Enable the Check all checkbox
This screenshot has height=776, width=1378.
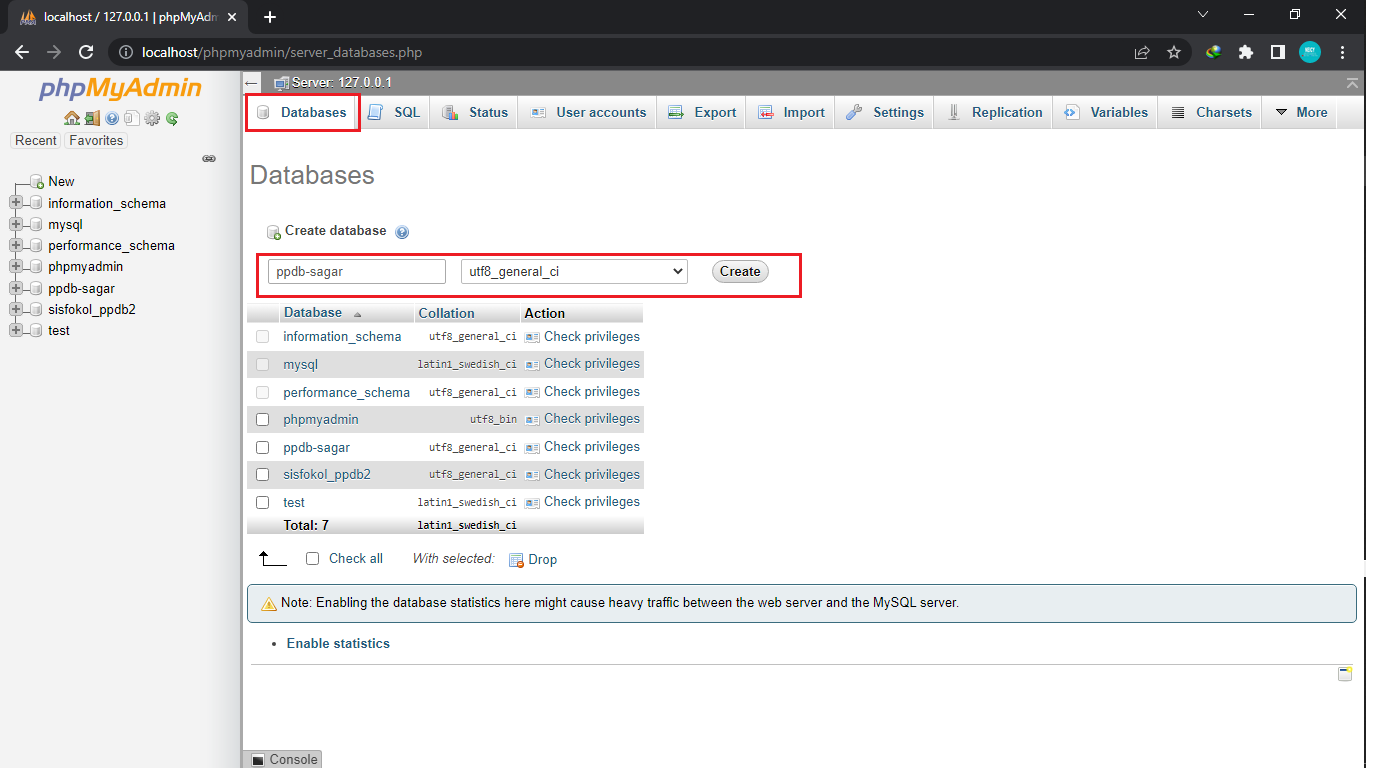tap(313, 559)
